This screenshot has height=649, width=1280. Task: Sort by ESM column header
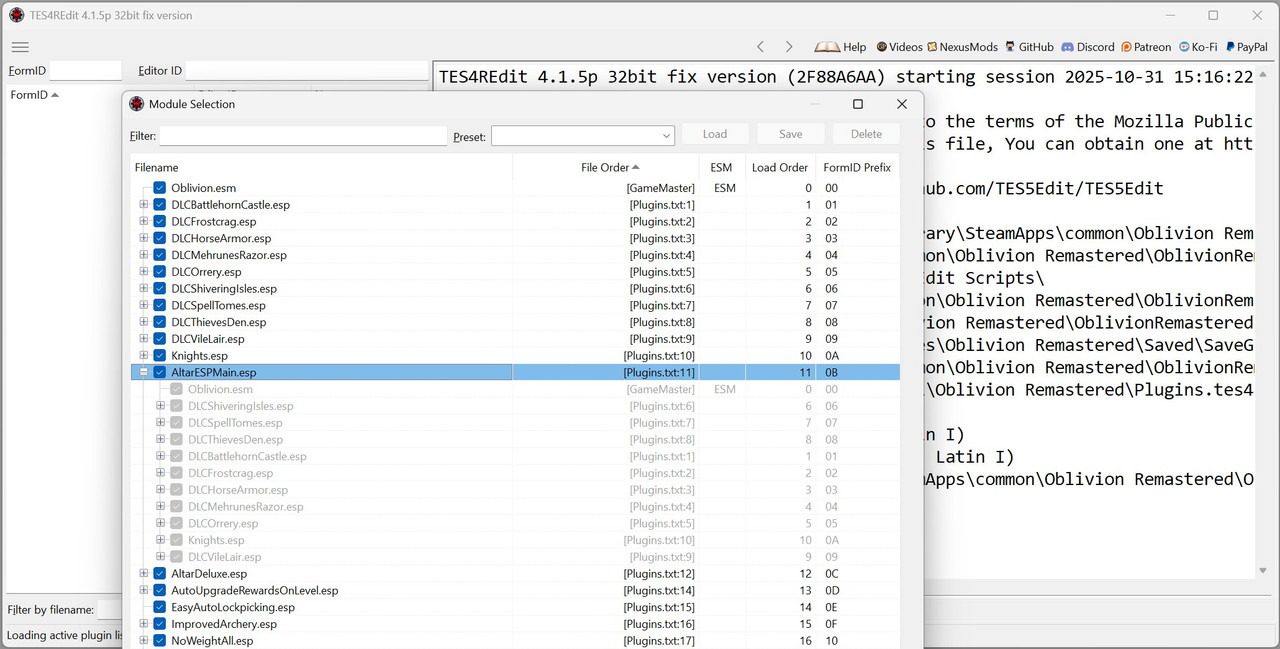(x=721, y=167)
